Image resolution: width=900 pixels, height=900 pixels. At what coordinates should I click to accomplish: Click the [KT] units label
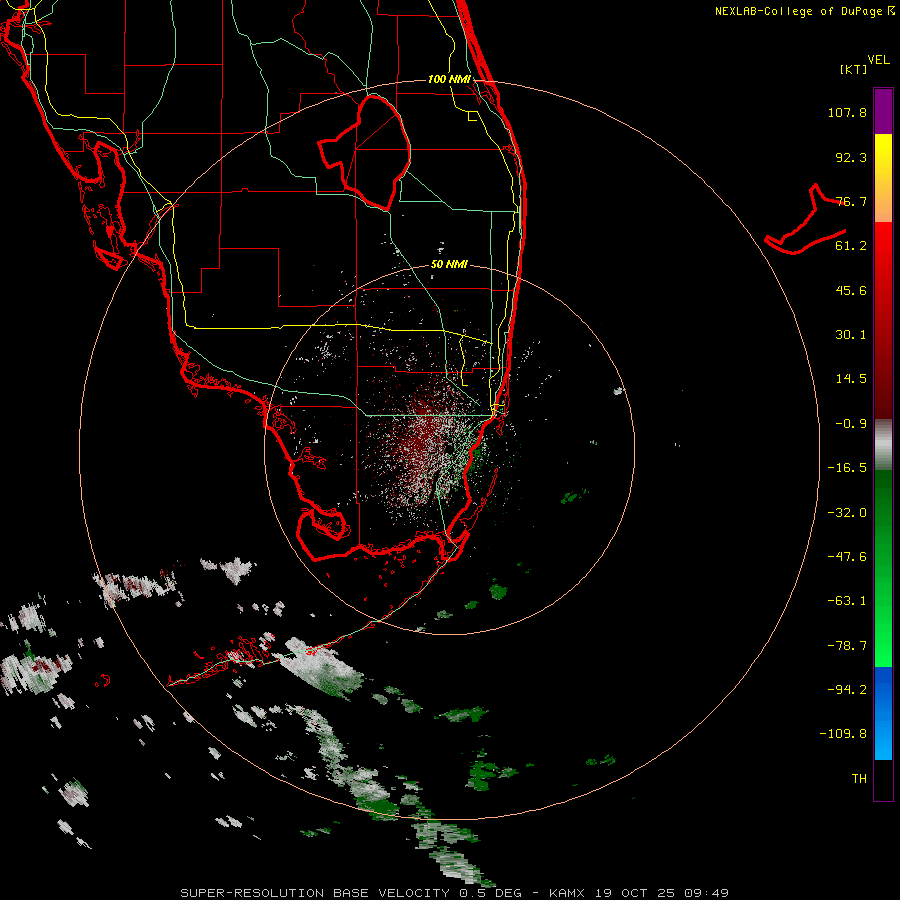coord(853,69)
